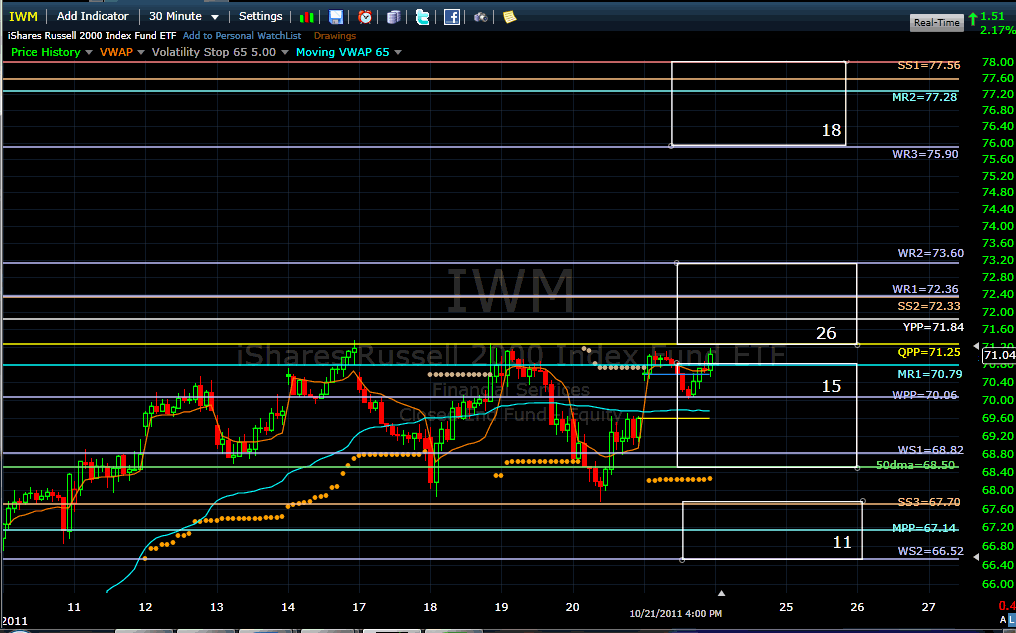Open the Drawings link
The width and height of the screenshot is (1016, 633).
[x=335, y=36]
